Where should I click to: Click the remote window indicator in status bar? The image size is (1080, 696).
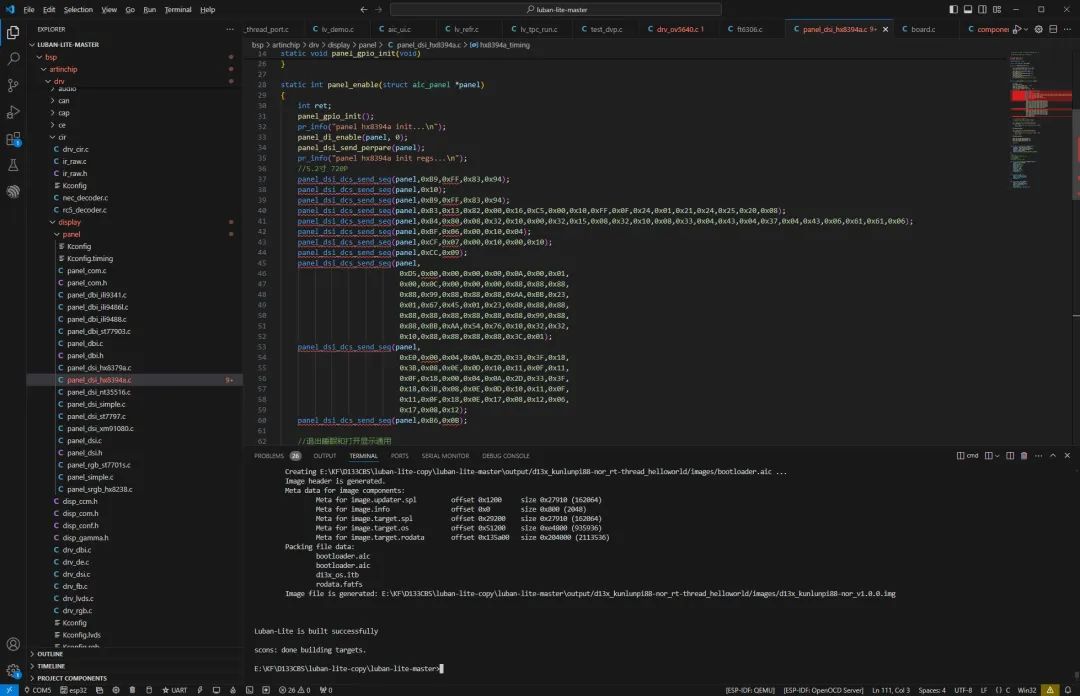coord(9,690)
